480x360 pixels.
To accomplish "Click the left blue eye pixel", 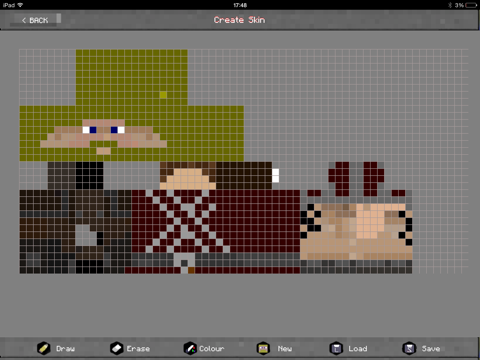I will 93,130.
